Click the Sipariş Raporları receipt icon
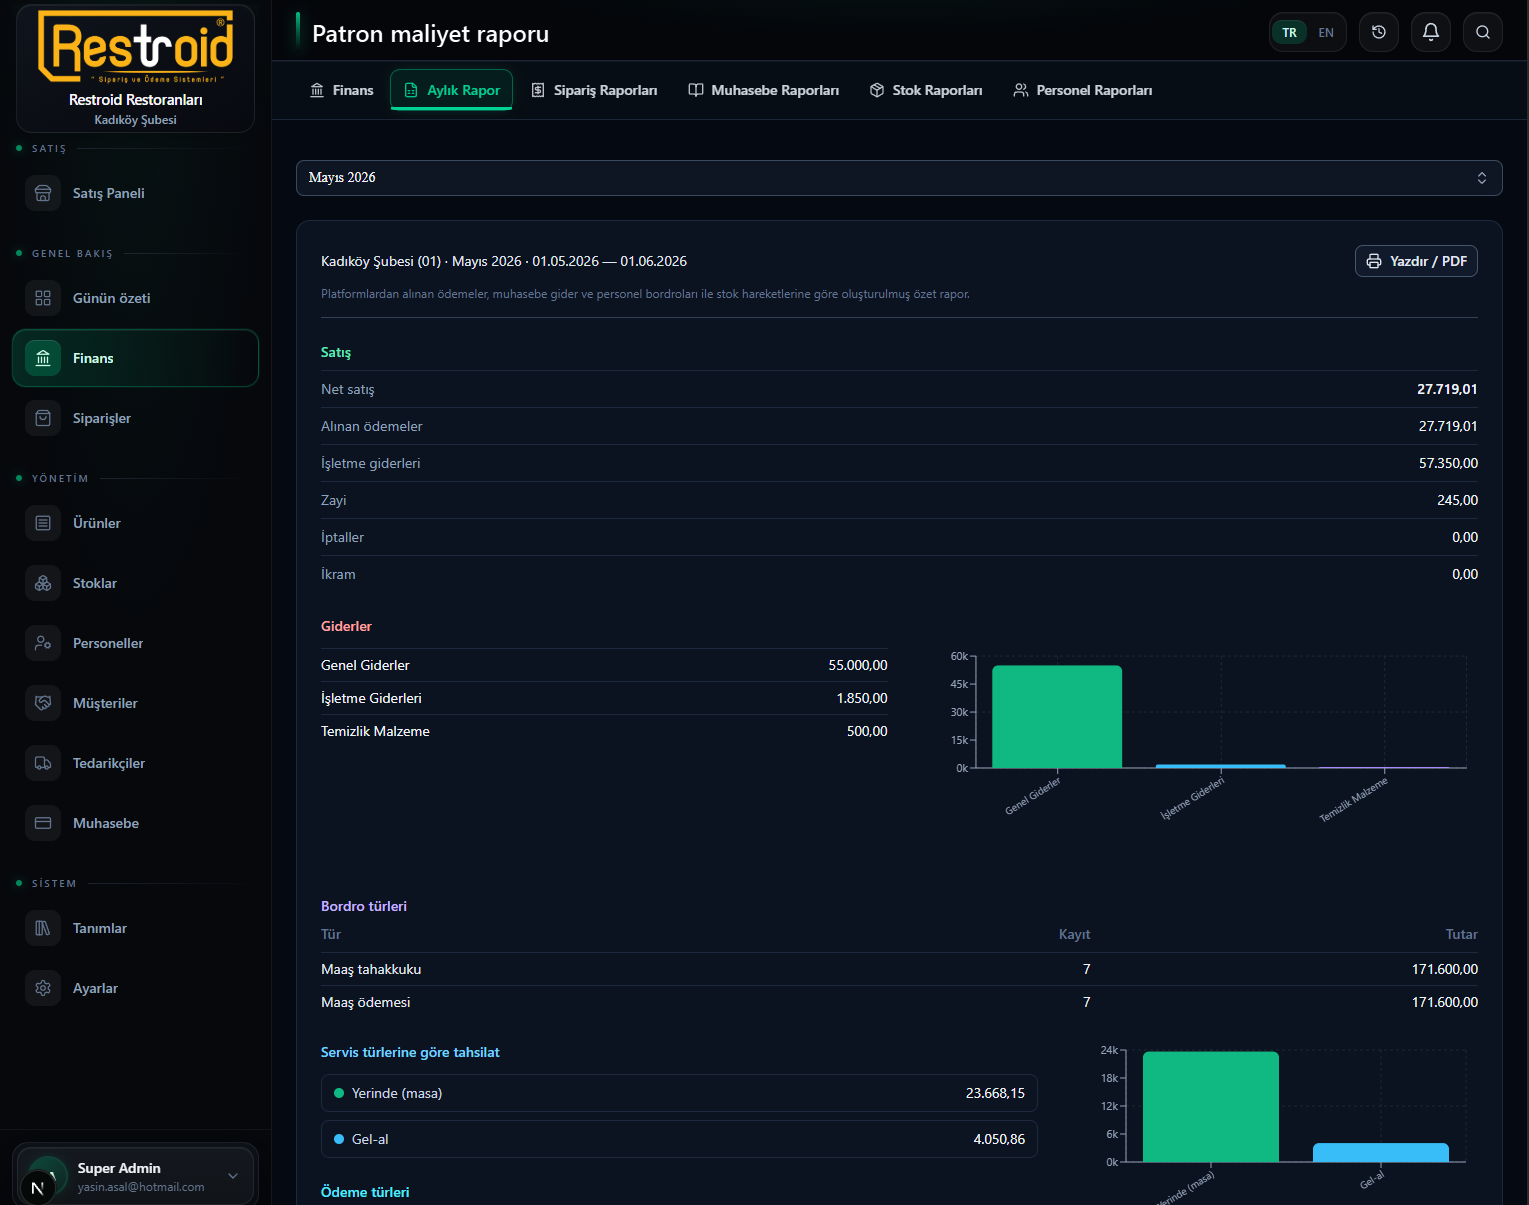Viewport: 1529px width, 1205px height. click(538, 90)
